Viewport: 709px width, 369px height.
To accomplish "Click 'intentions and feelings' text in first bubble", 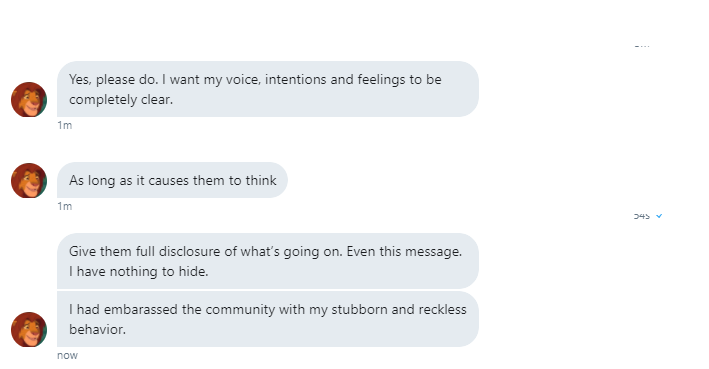I will pyautogui.click(x=335, y=80).
